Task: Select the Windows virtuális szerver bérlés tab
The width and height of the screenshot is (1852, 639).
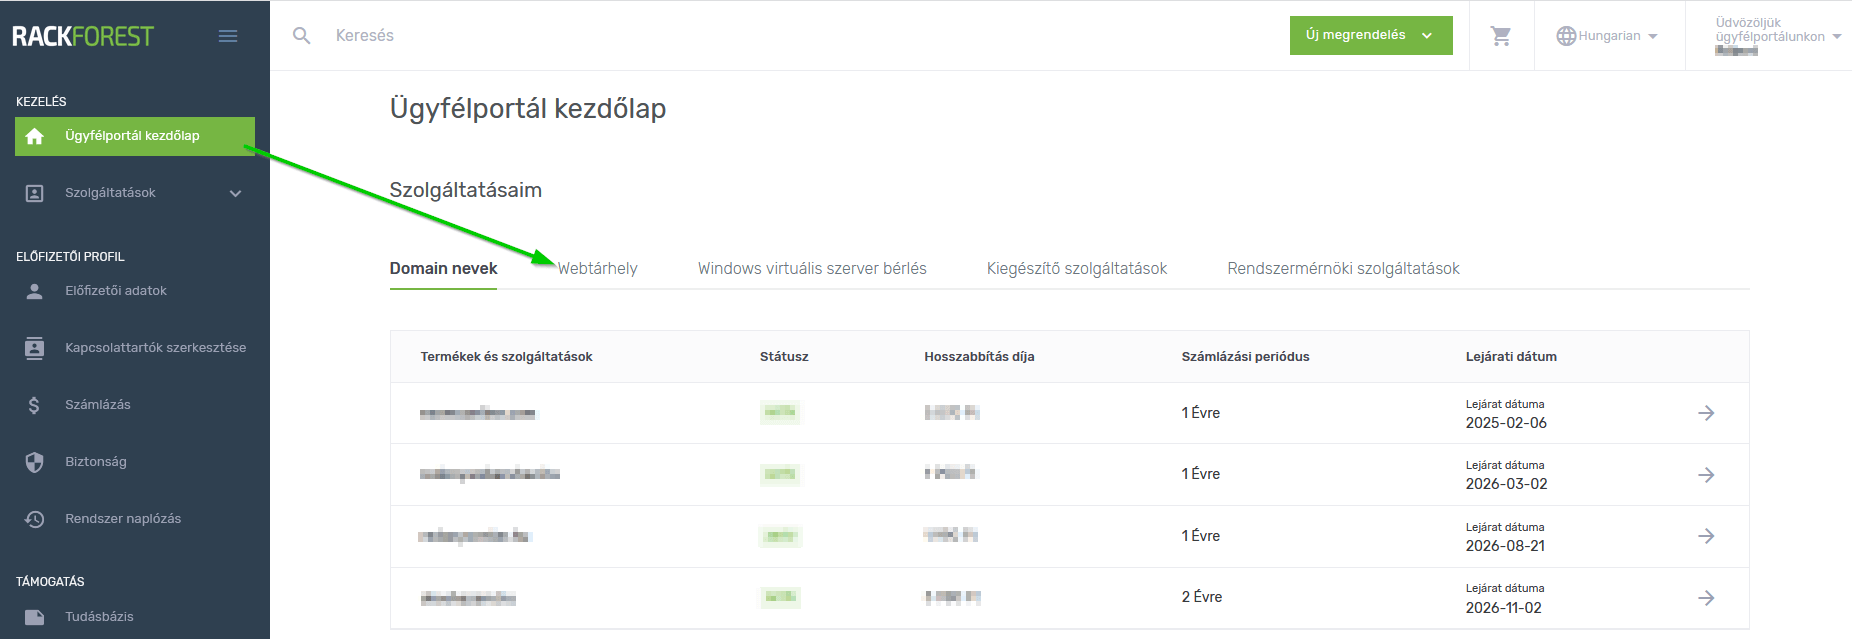Action: point(812,269)
